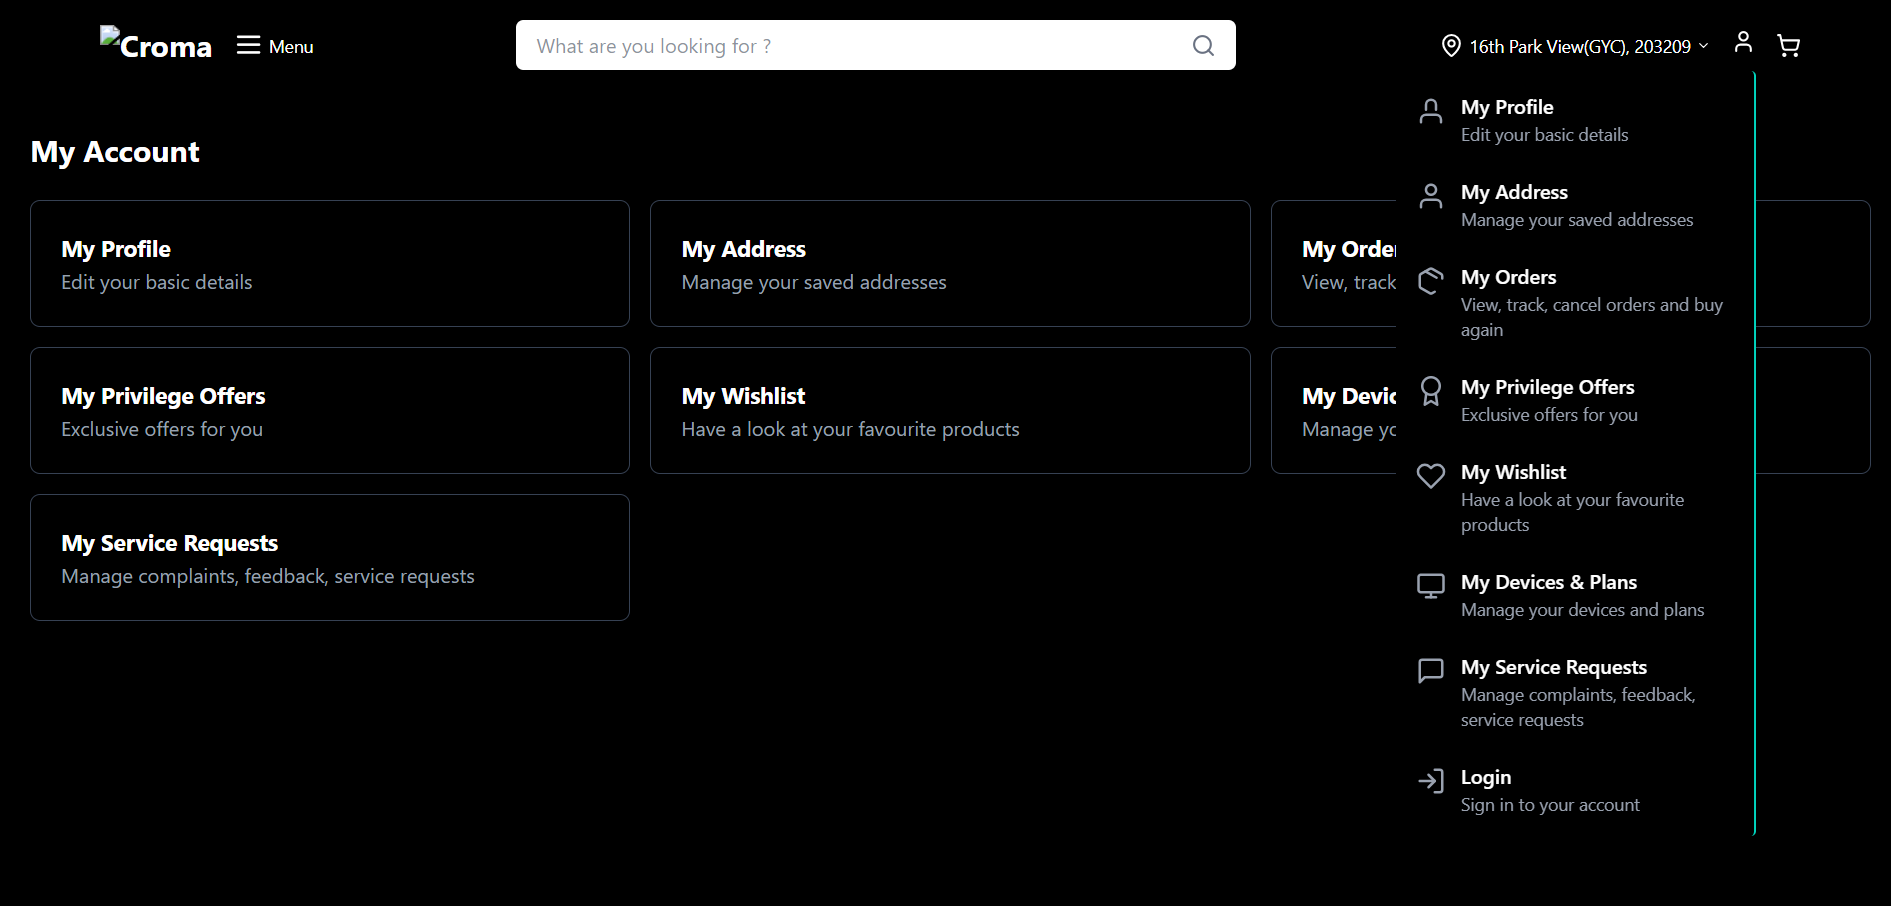Expand the 16th Park View location dropdown
The height and width of the screenshot is (906, 1891).
click(1588, 46)
